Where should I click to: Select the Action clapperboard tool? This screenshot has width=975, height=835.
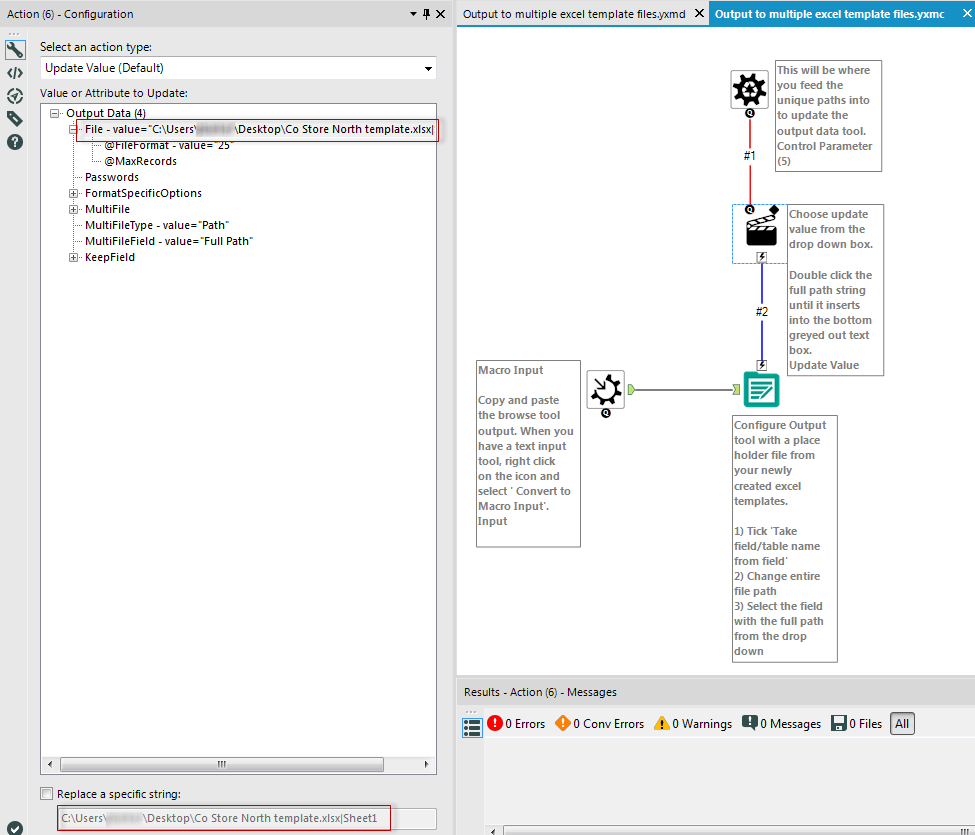click(x=761, y=230)
